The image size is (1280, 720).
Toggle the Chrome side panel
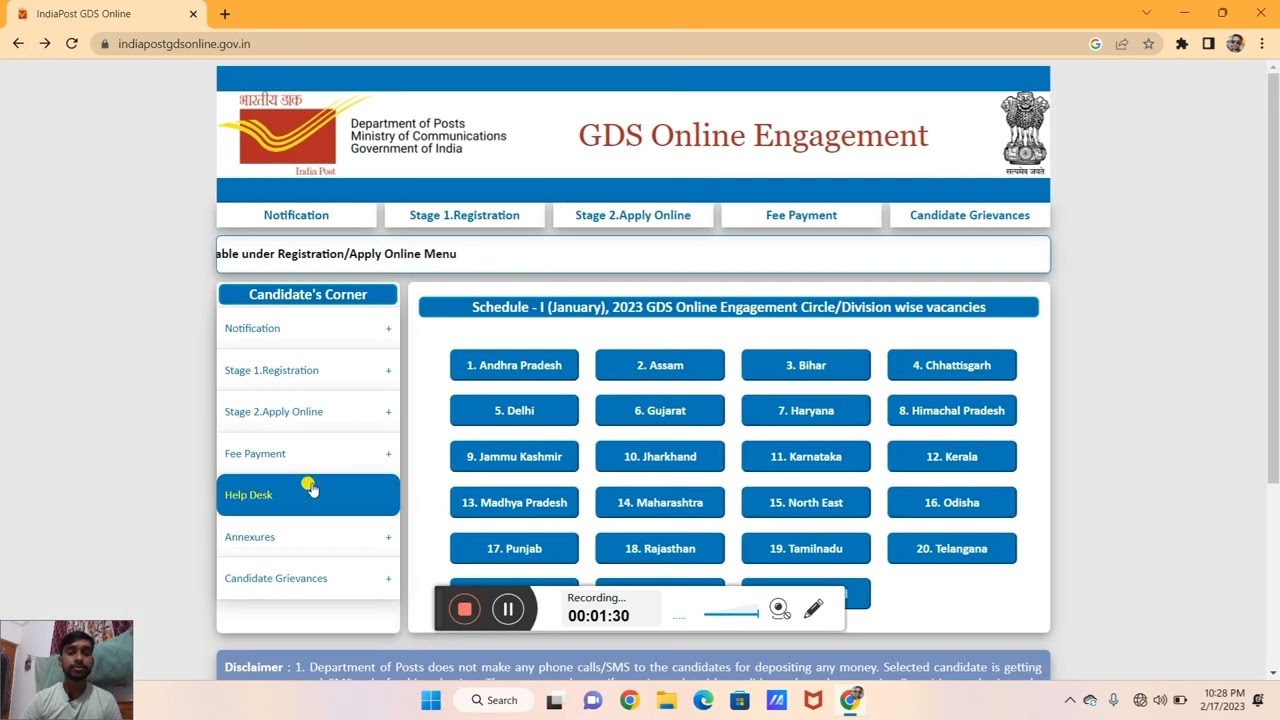[1208, 44]
